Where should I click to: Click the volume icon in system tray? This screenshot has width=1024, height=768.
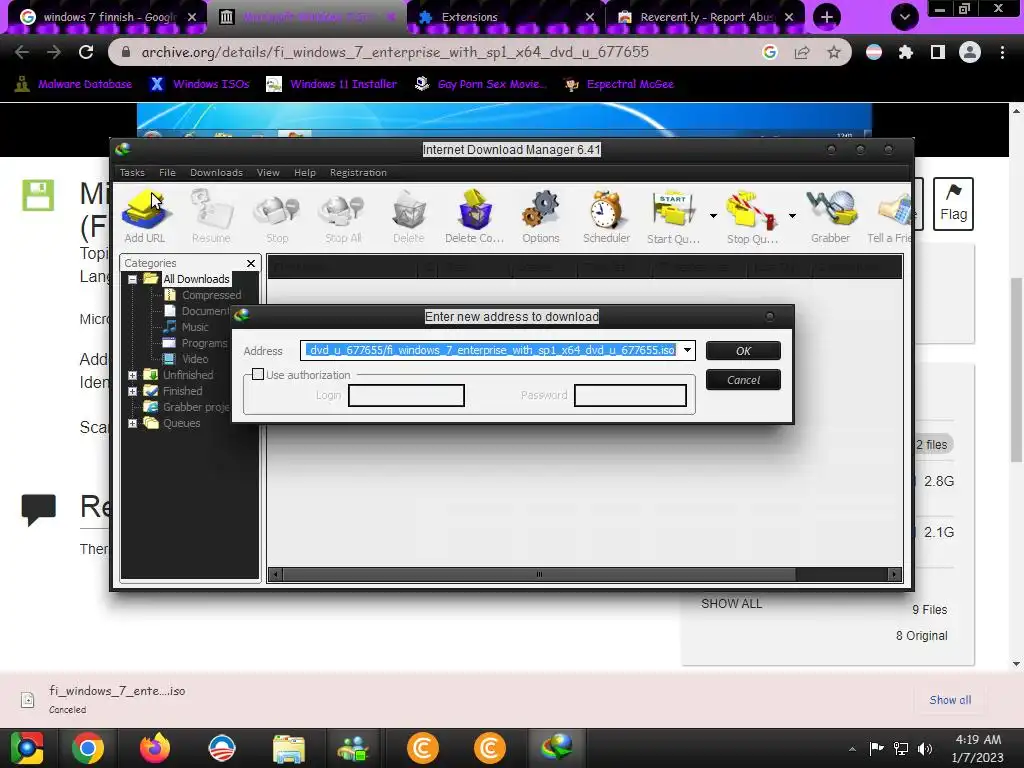click(925, 748)
